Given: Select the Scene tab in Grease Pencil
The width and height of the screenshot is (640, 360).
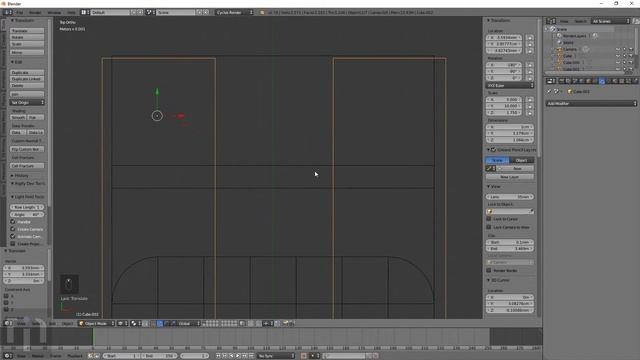Looking at the screenshot, I should (497, 160).
